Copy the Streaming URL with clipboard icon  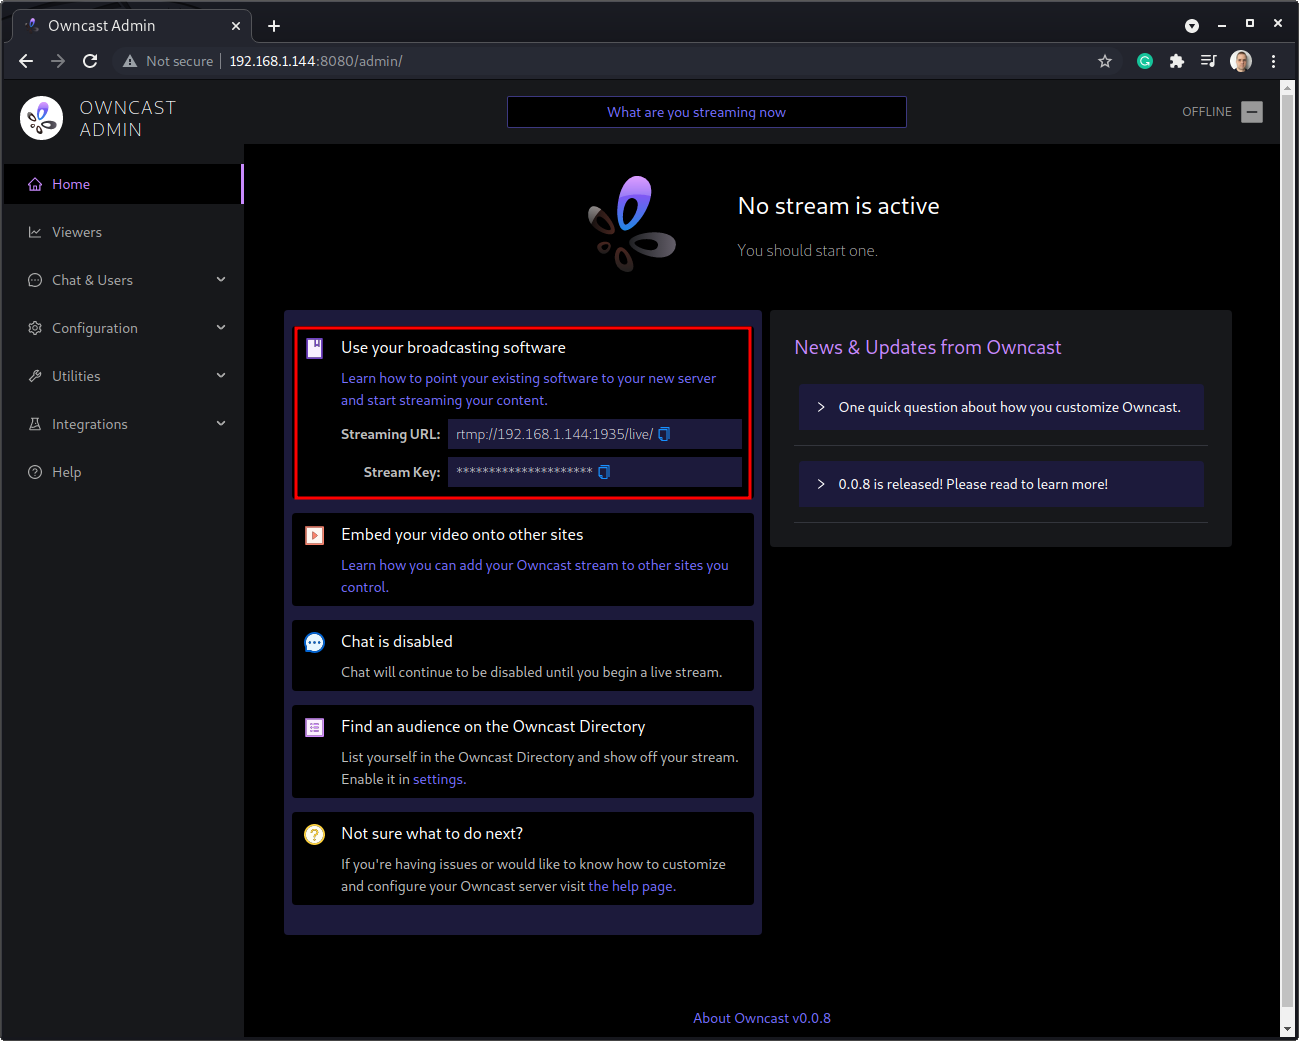[x=664, y=434]
